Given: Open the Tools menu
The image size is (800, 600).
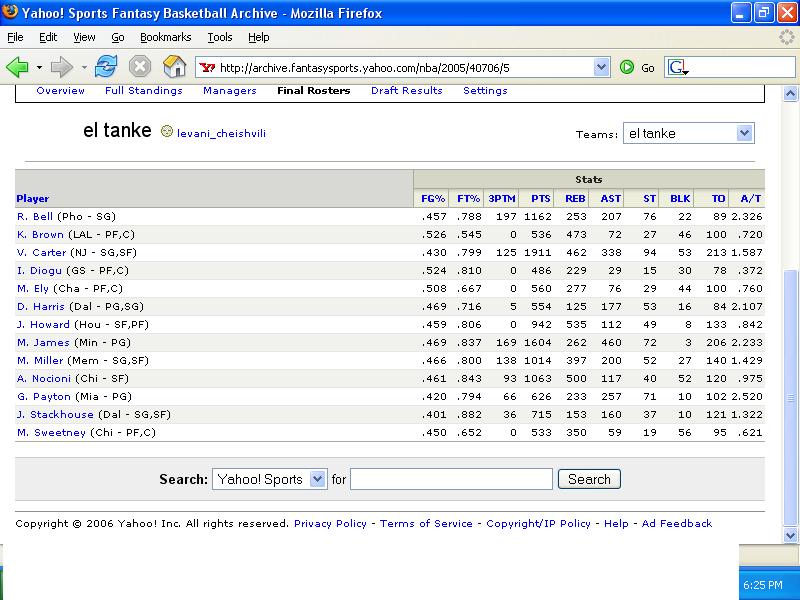Looking at the screenshot, I should tap(220, 37).
